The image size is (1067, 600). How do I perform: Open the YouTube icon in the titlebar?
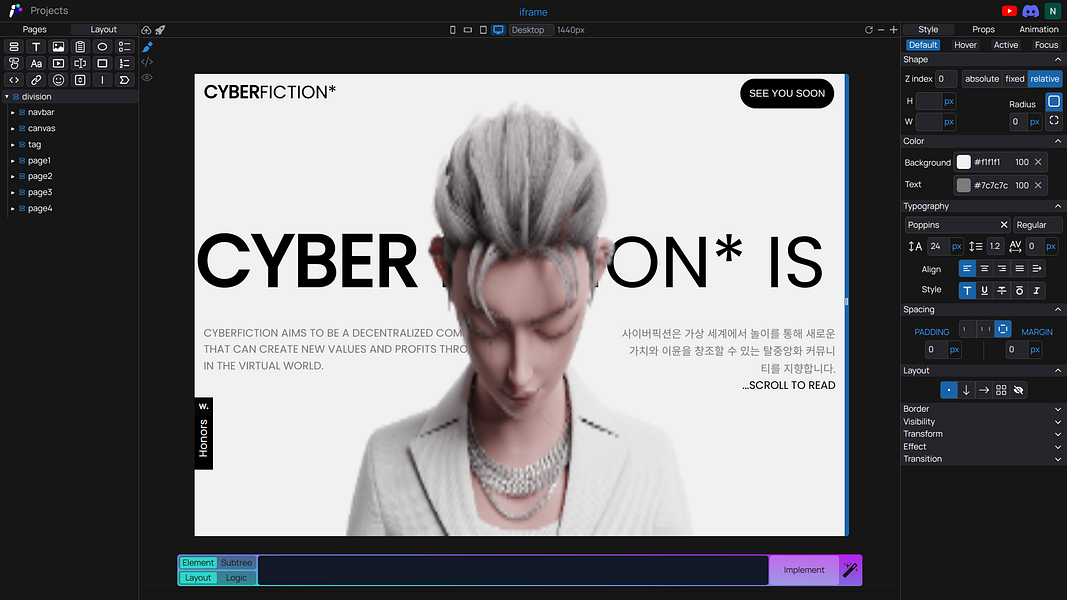[1010, 11]
